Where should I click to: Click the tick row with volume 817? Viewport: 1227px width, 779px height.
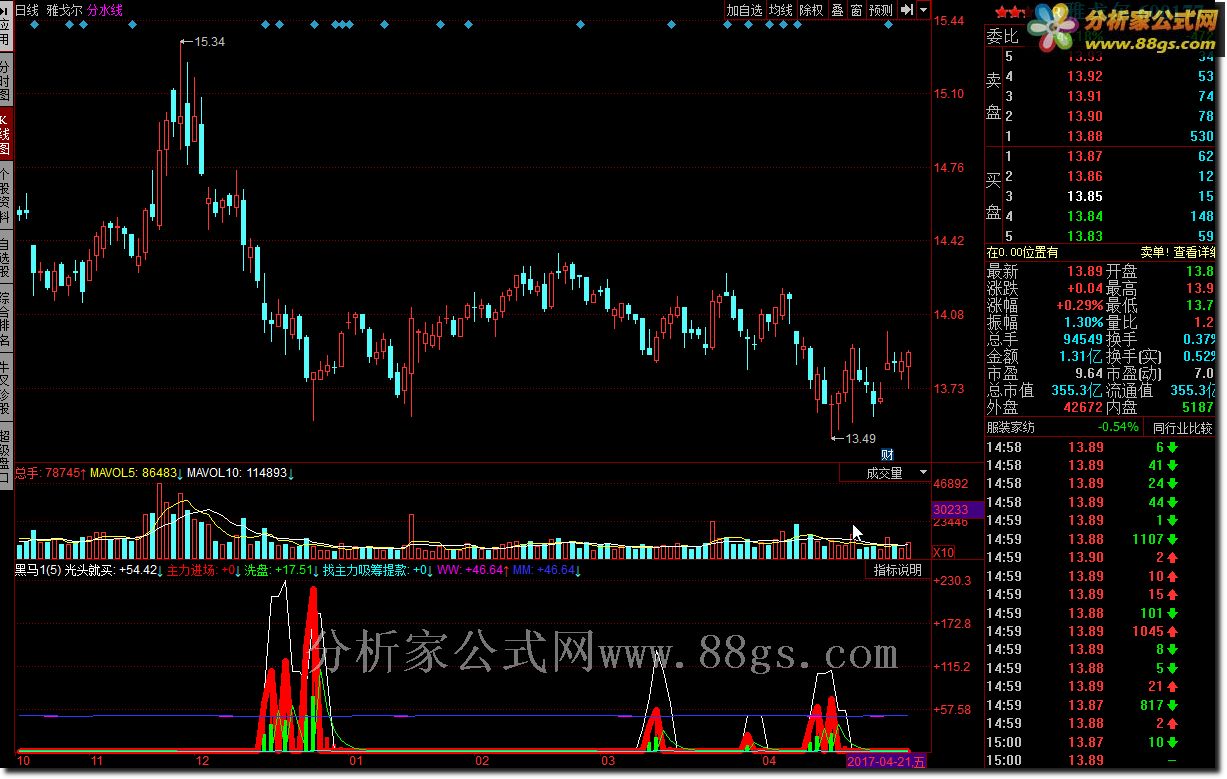(x=1101, y=705)
